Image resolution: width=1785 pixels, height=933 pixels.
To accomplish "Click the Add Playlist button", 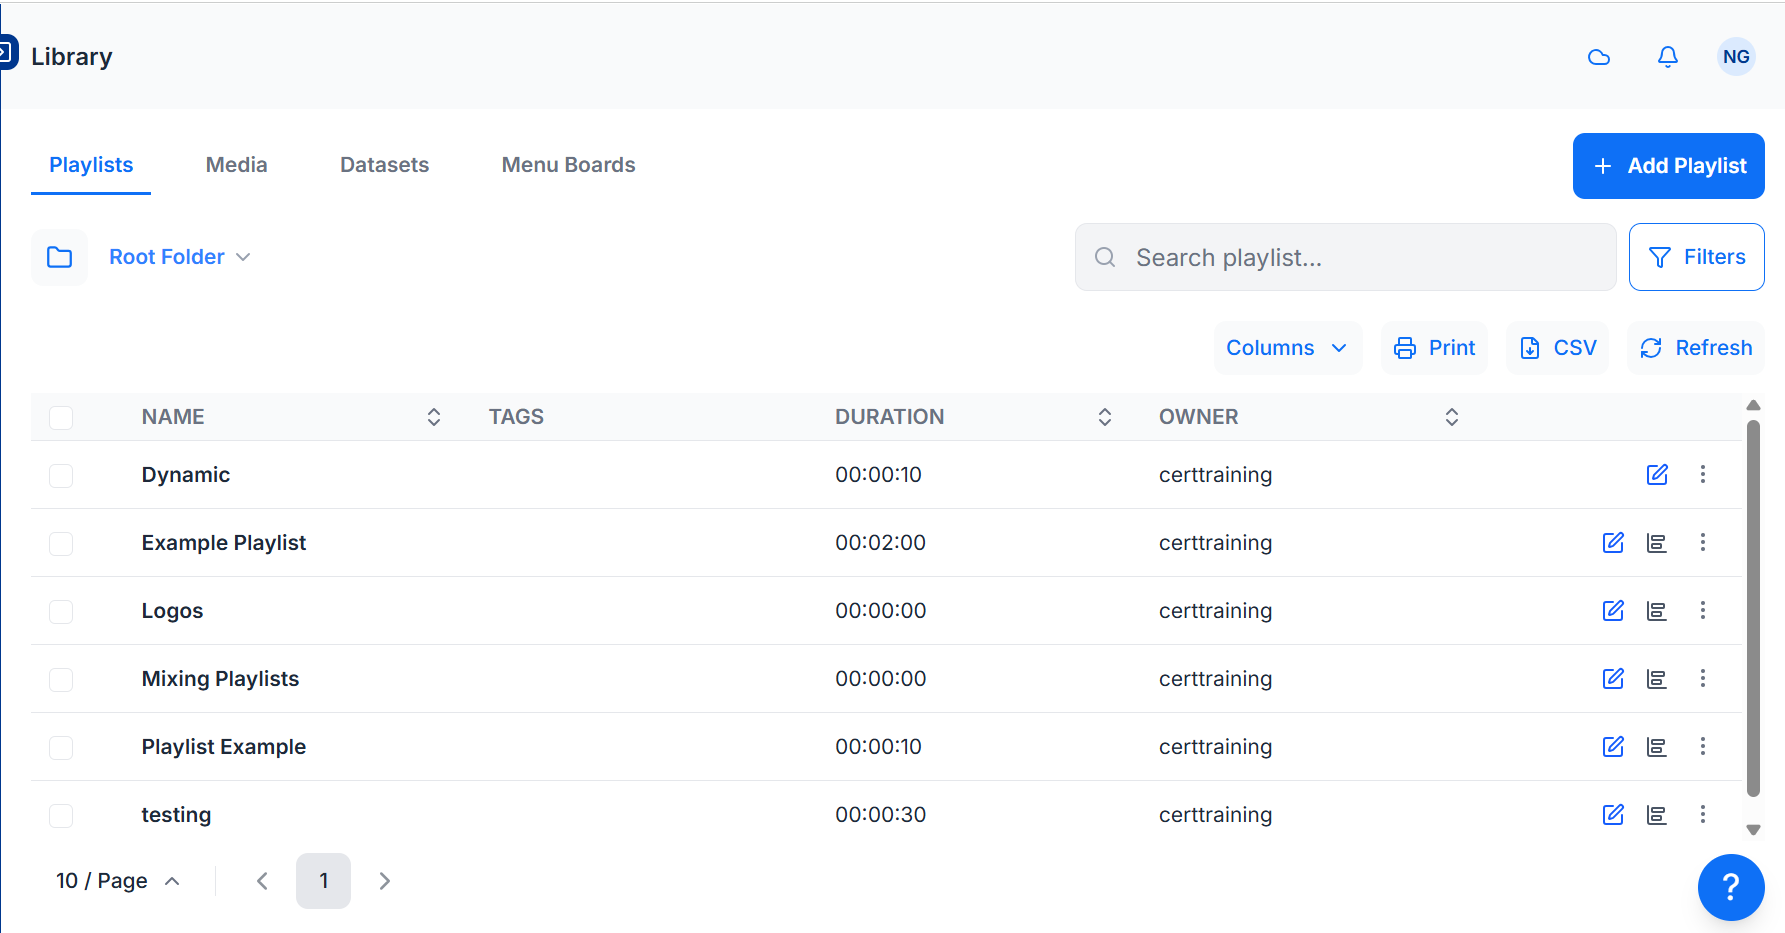I will pyautogui.click(x=1669, y=166).
